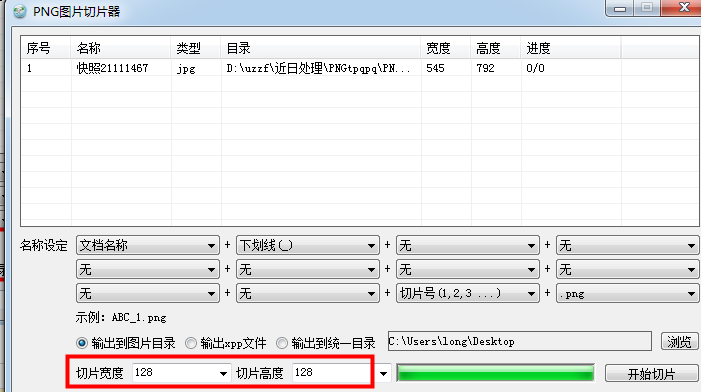Open the 文档名称 naming dropdown
This screenshot has height=392, width=701.
coord(148,245)
